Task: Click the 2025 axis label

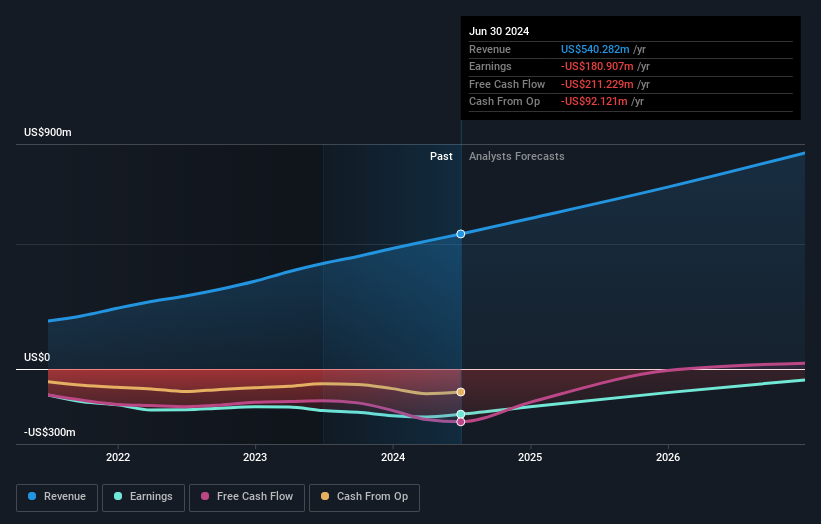Action: (x=530, y=457)
